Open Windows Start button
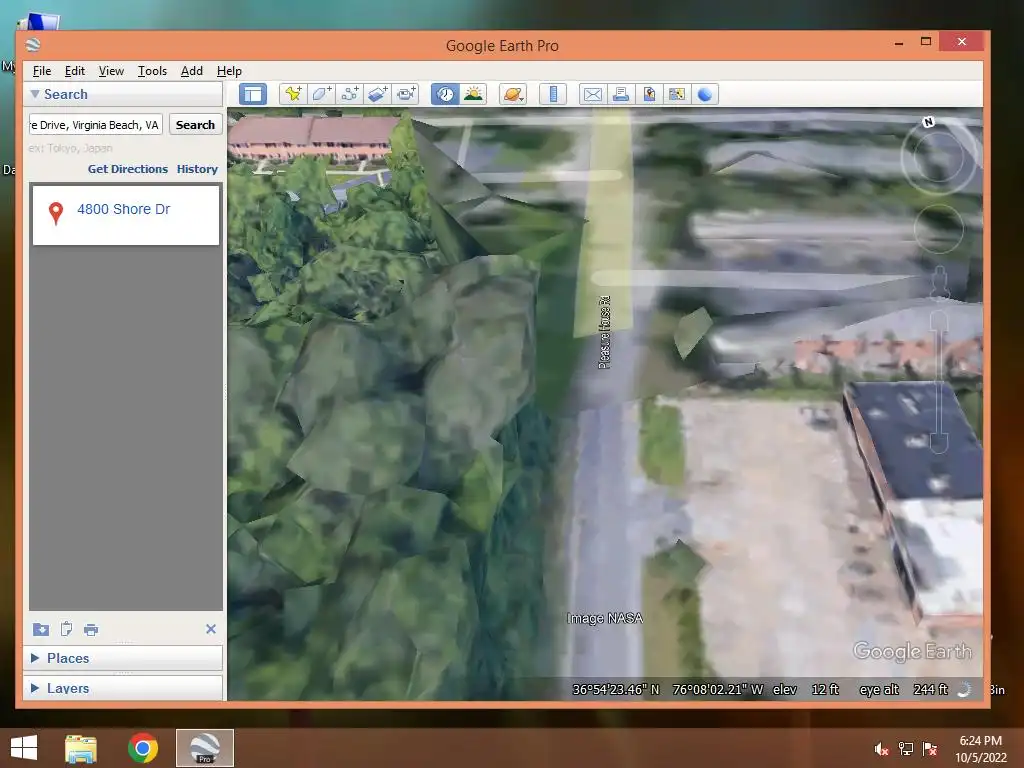 pos(24,748)
